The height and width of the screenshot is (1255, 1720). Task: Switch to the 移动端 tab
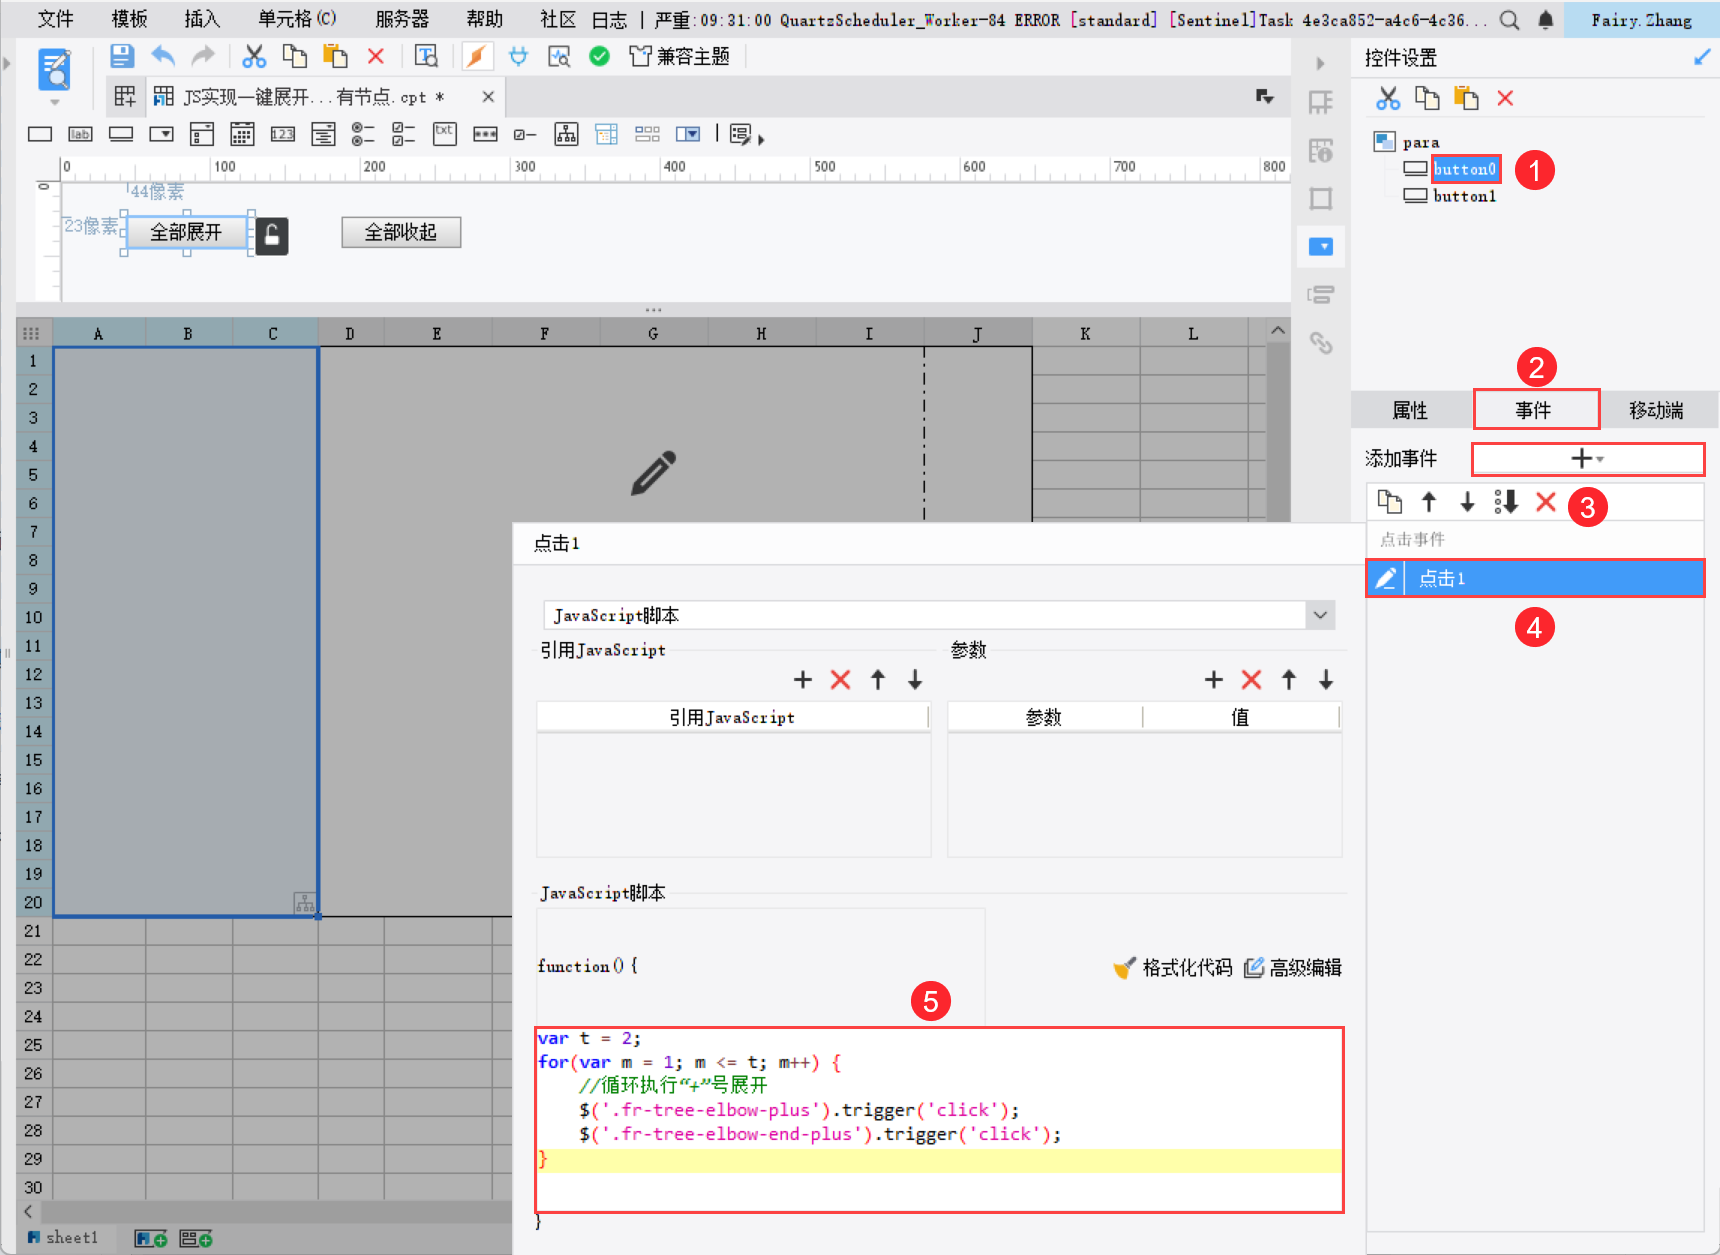[x=1656, y=410]
